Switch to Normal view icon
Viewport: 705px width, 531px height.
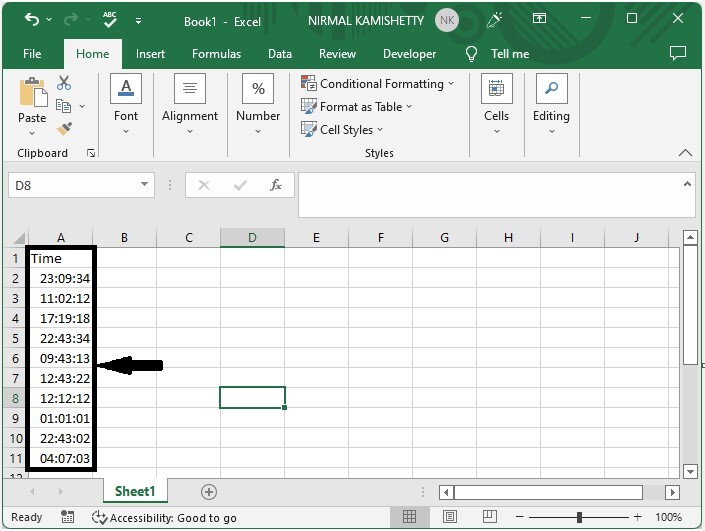409,517
